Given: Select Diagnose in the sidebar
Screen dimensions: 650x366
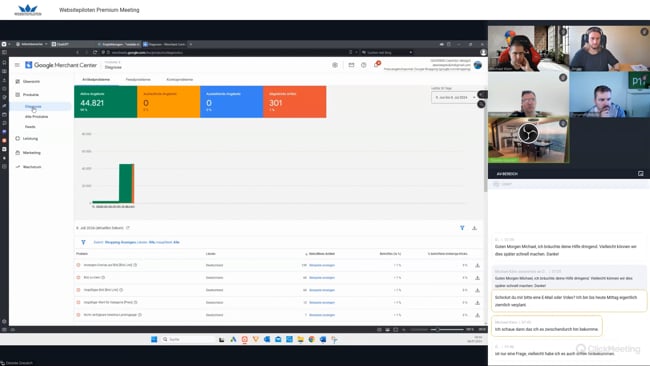Looking at the screenshot, I should click(x=33, y=107).
